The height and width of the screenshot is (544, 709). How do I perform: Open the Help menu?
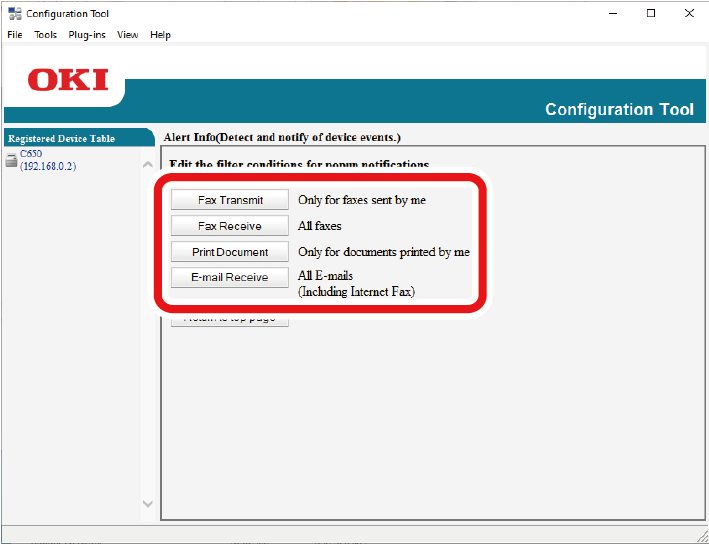[x=160, y=35]
